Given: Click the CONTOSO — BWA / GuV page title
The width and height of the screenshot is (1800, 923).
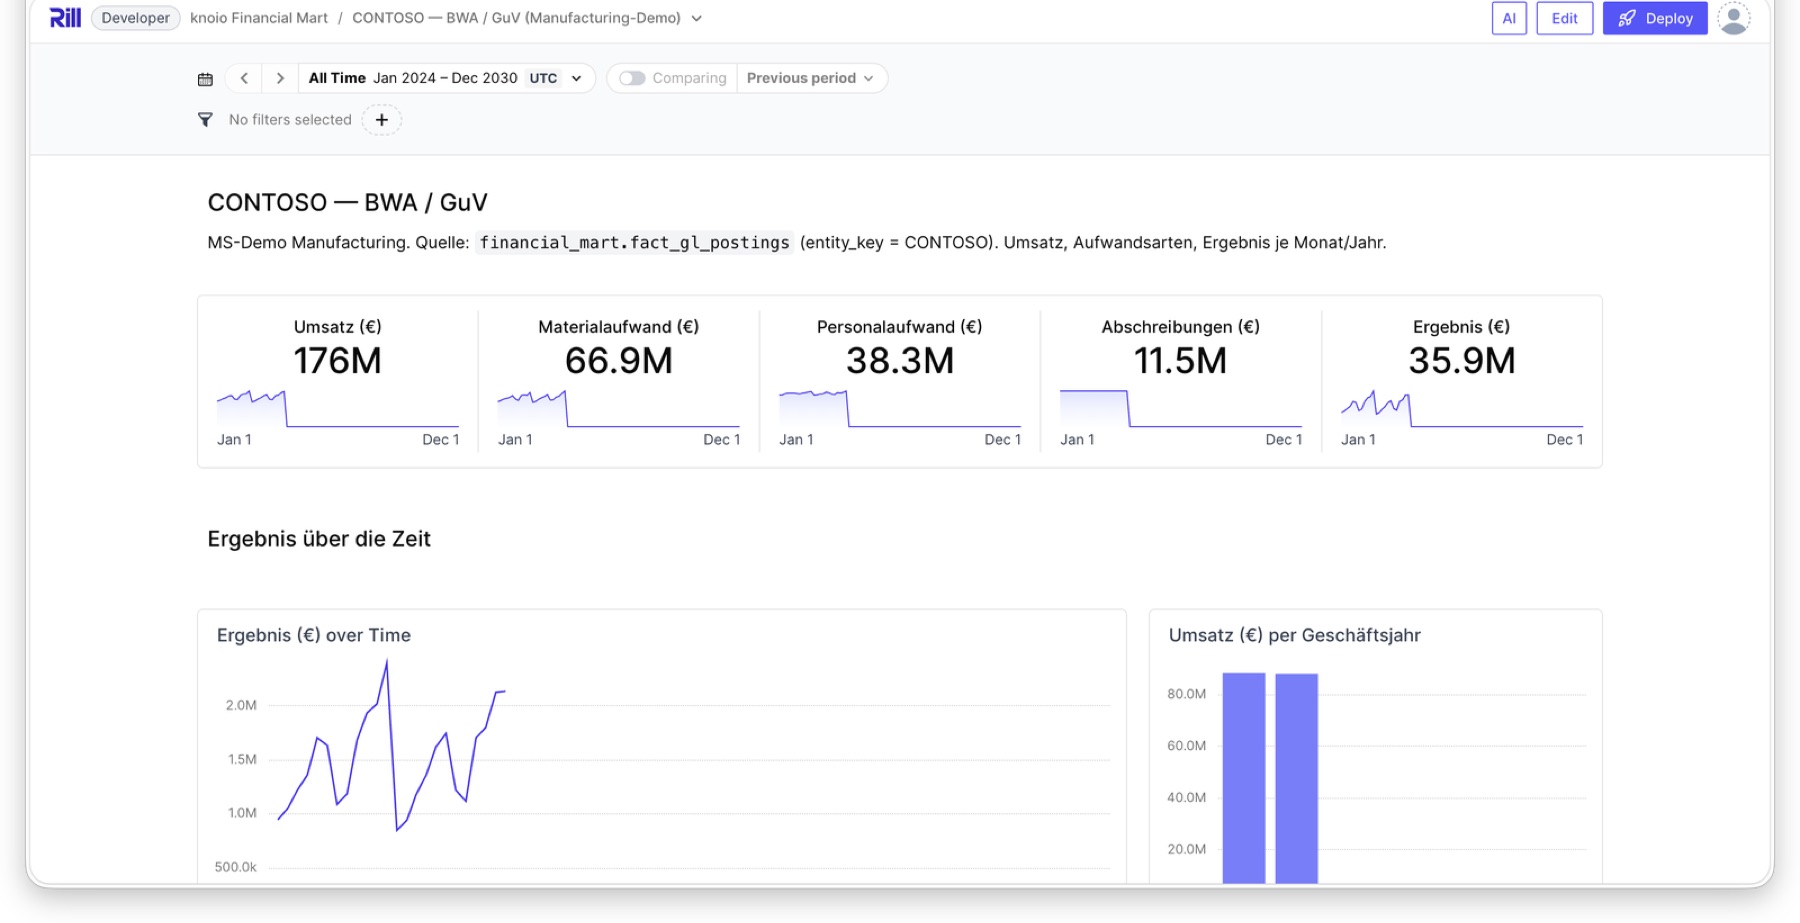Looking at the screenshot, I should point(347,203).
